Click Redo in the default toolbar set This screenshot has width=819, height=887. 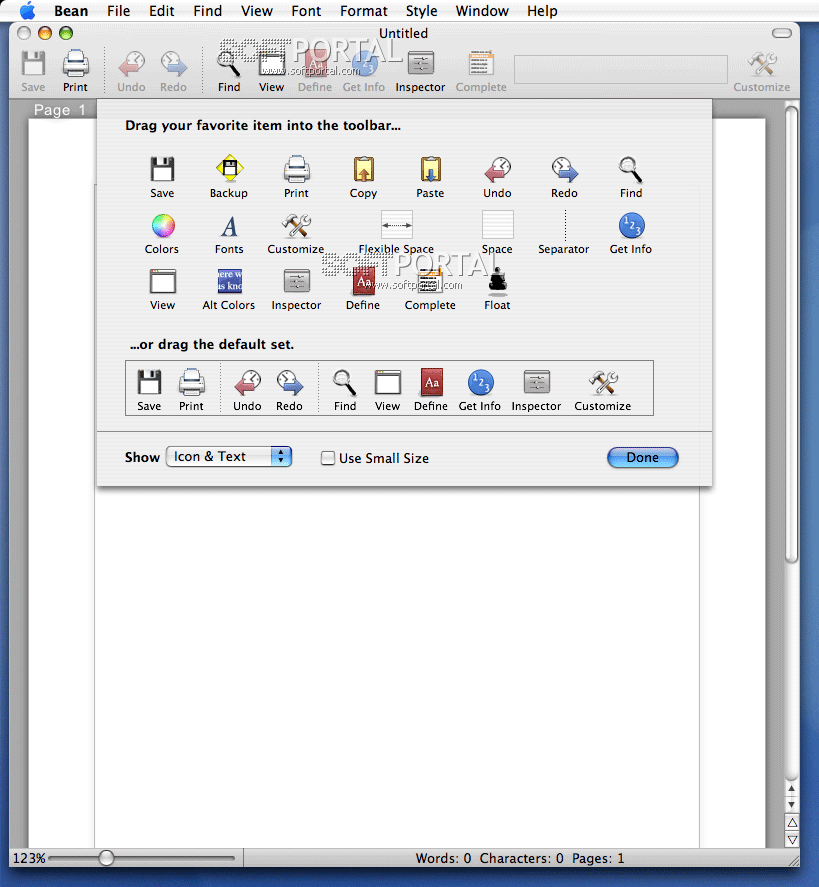[290, 389]
